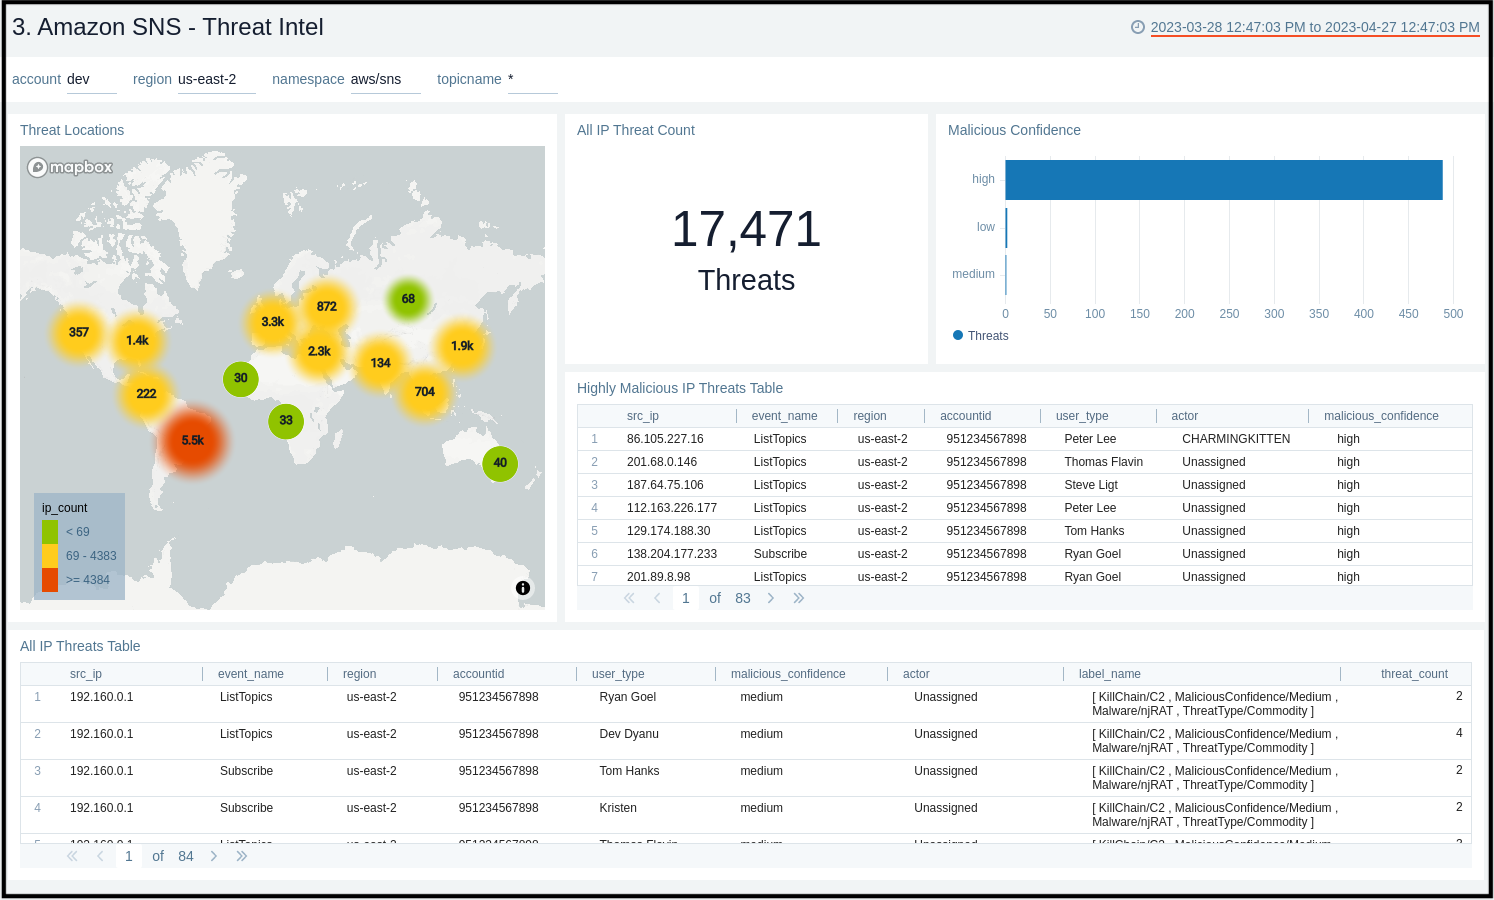Go to previous page in All IP Threats table
1494x900 pixels.
[x=100, y=856]
